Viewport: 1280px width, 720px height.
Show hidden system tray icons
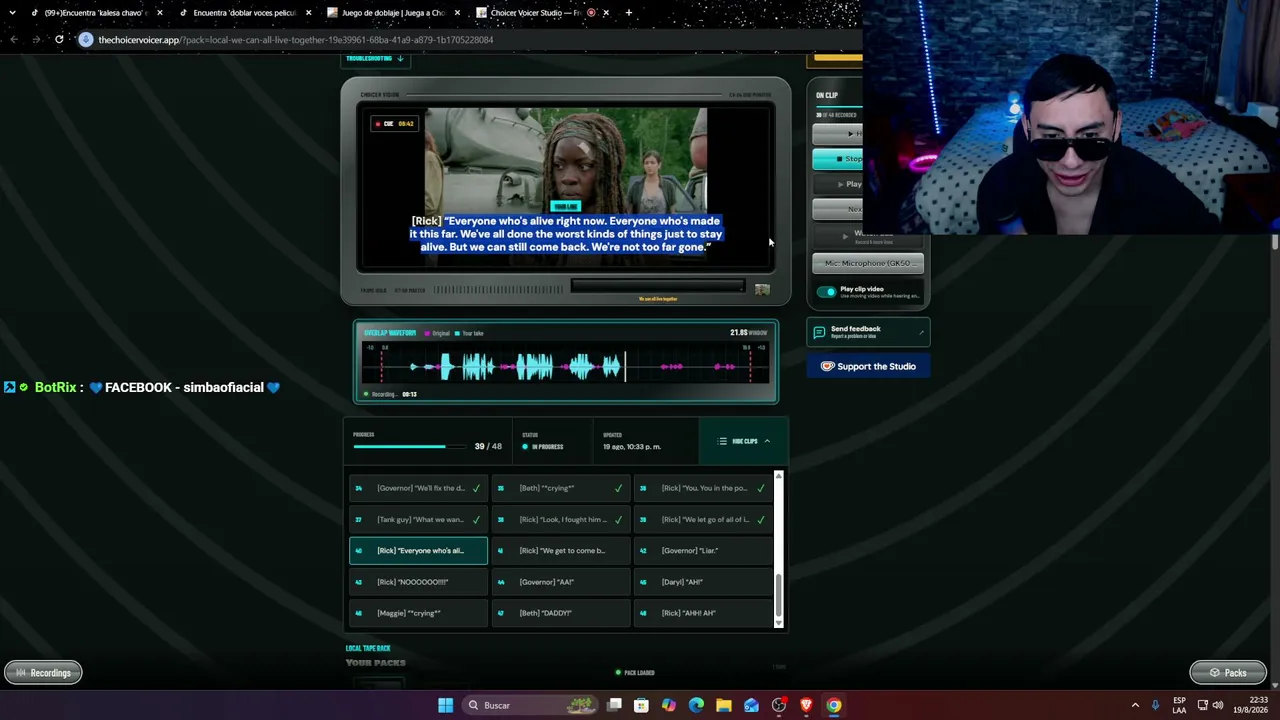pos(1135,705)
